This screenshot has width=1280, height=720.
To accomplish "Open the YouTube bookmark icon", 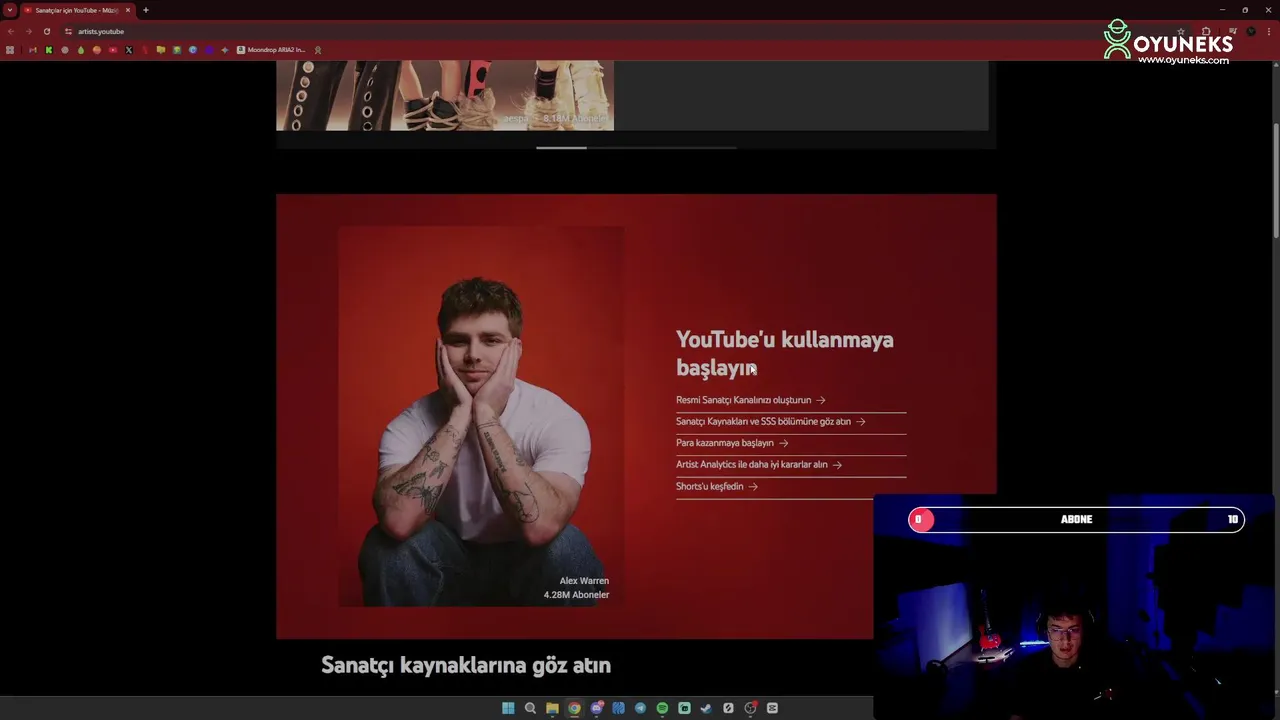I will pyautogui.click(x=113, y=50).
